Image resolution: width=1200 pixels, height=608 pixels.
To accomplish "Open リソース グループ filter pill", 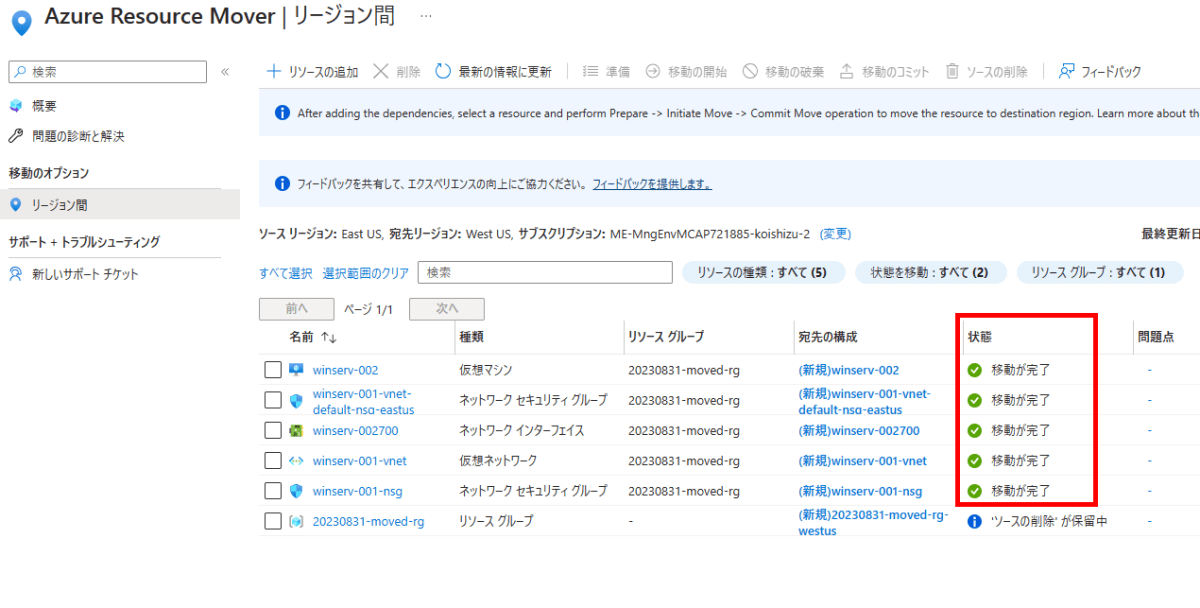I will pyautogui.click(x=1100, y=272).
